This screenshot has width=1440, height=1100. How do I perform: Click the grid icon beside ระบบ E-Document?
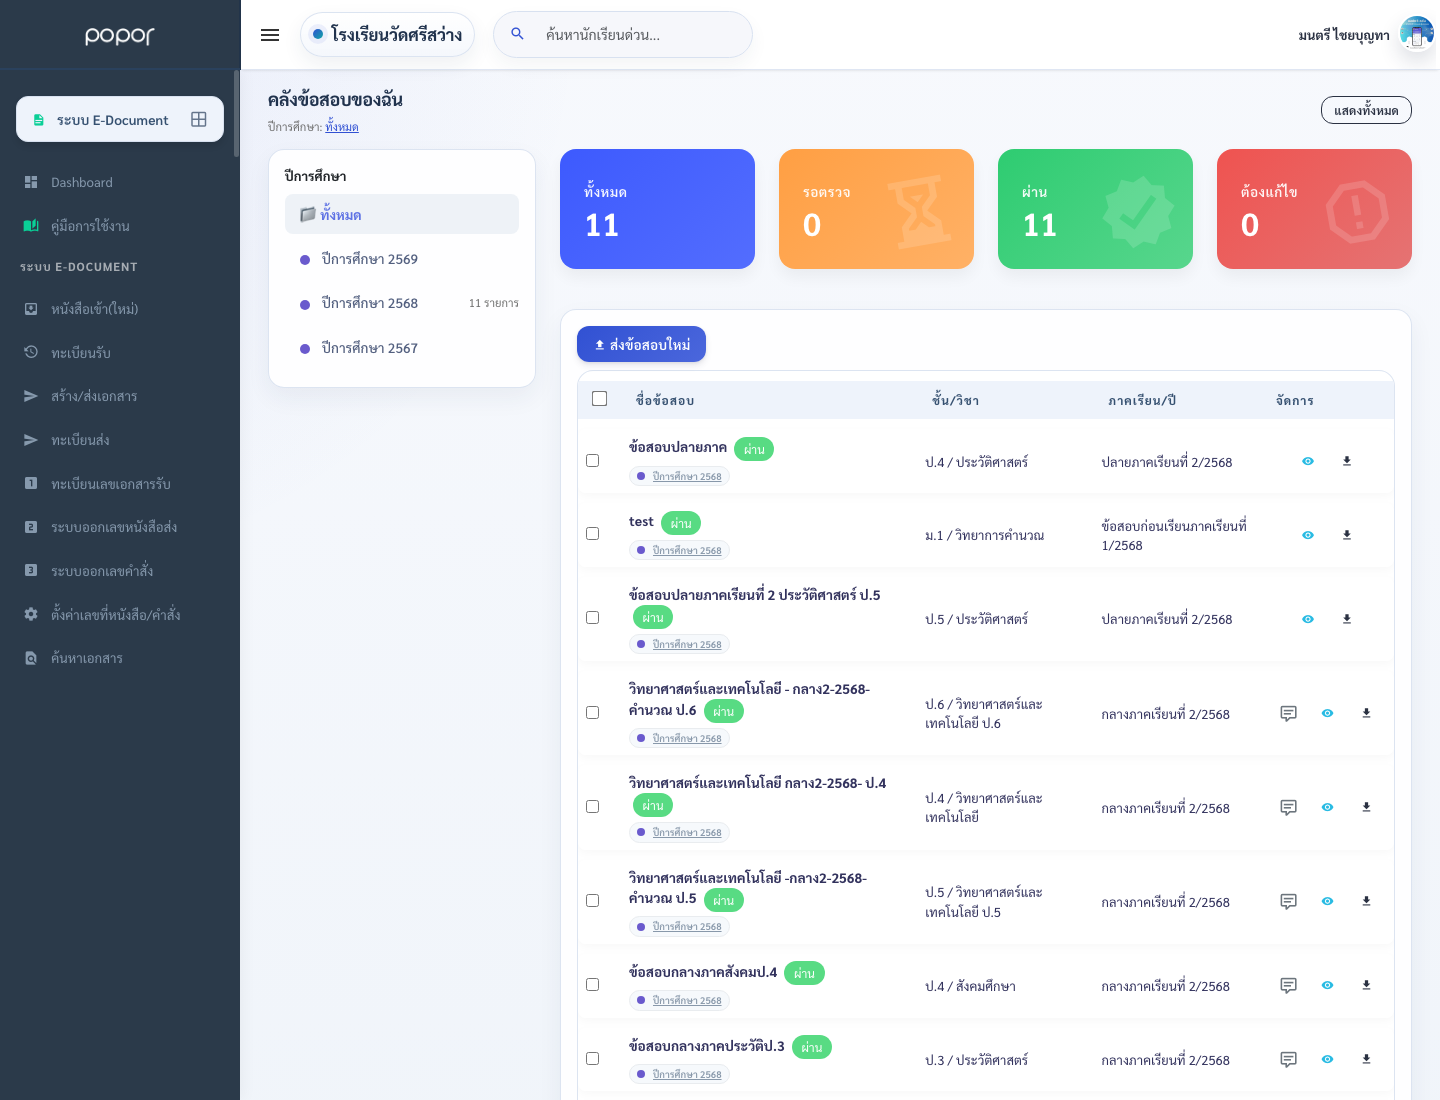[199, 119]
